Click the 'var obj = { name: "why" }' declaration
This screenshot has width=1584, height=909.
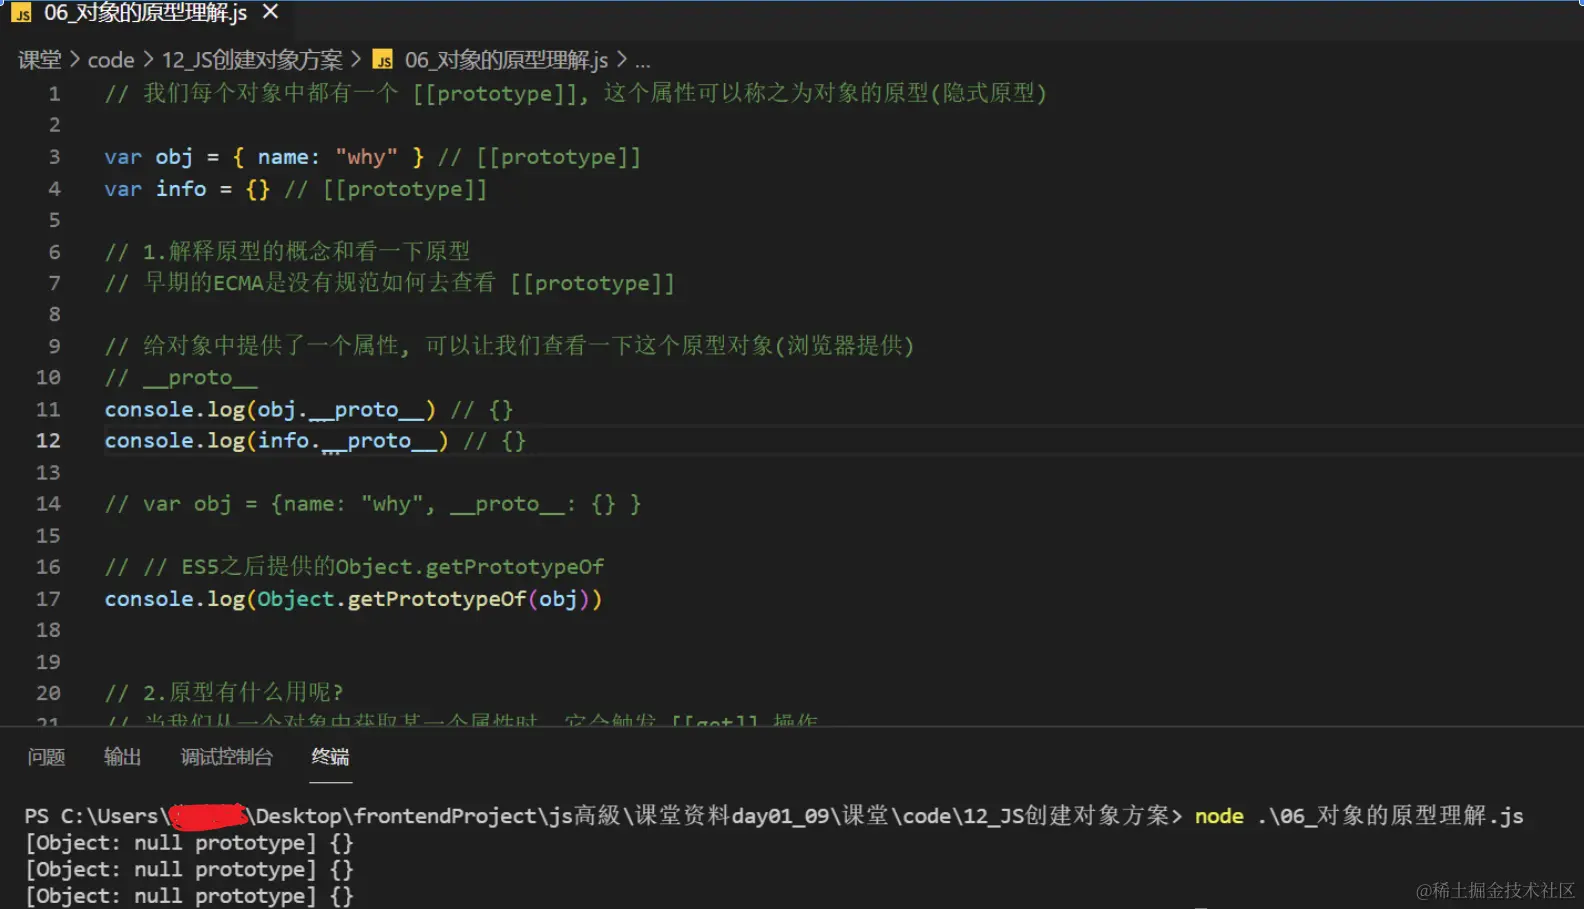point(264,157)
